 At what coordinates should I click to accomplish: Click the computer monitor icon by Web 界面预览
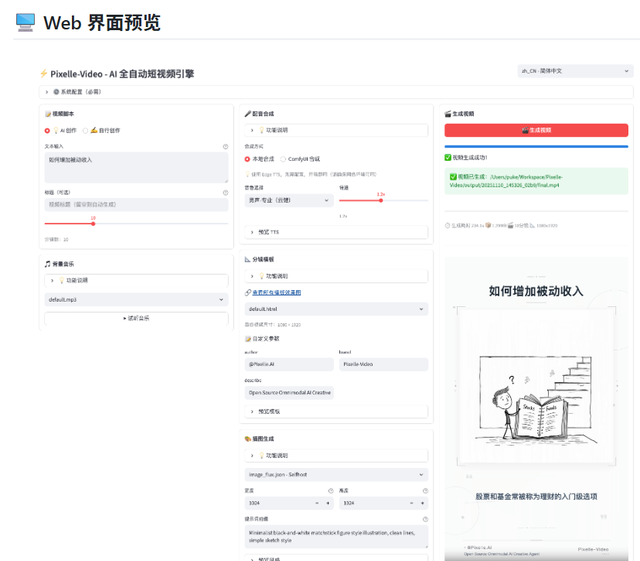pos(25,22)
